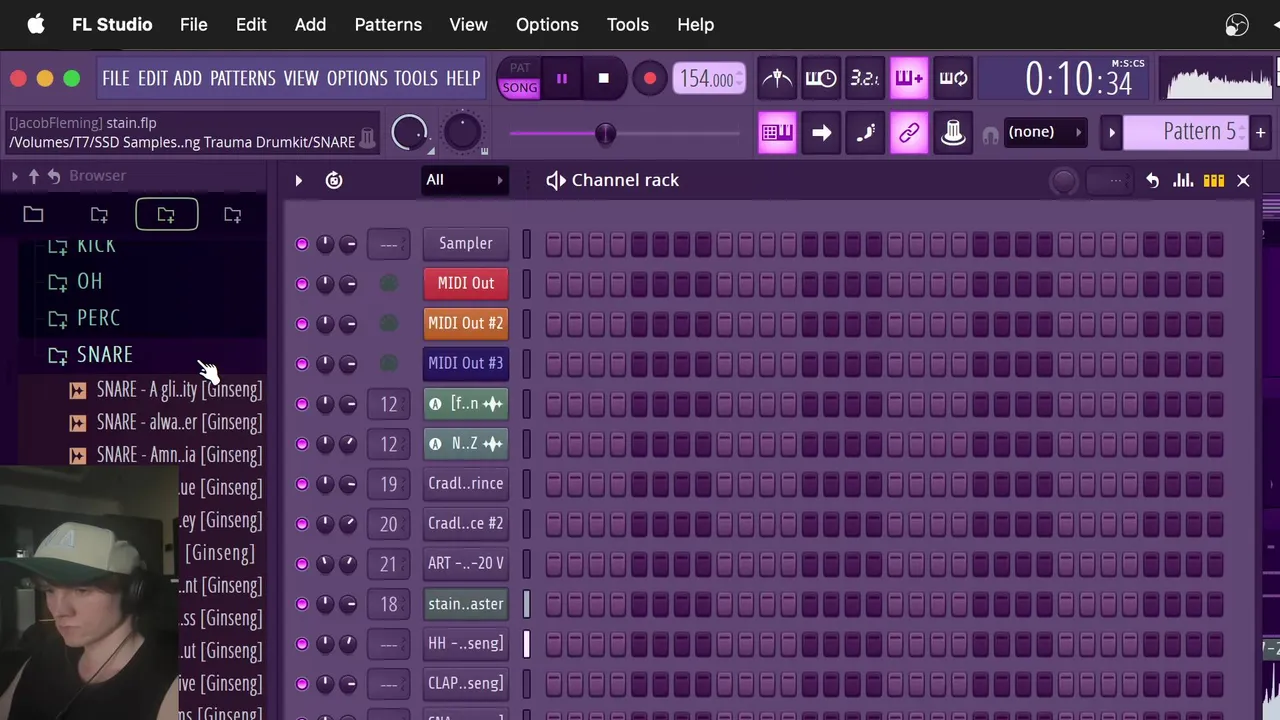Click the 154.000 tempo field

(709, 79)
